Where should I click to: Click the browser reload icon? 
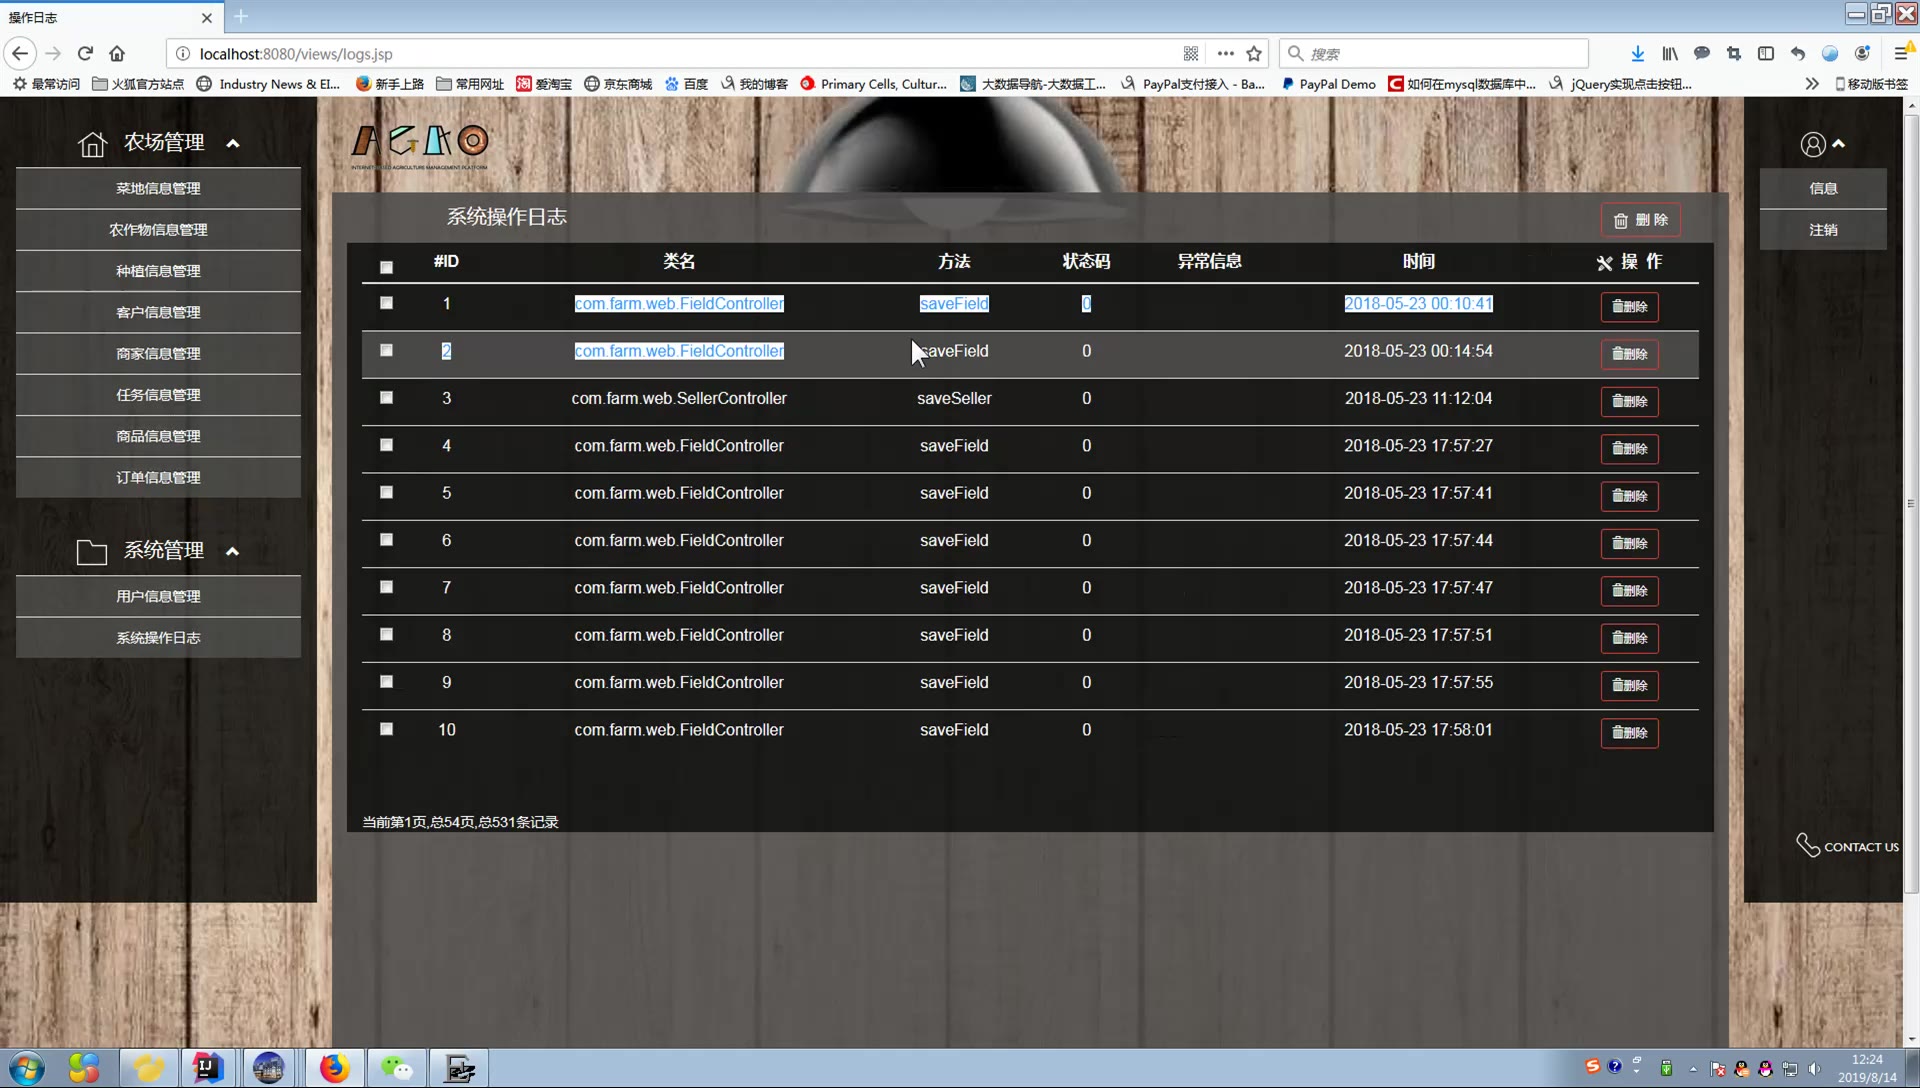point(85,54)
